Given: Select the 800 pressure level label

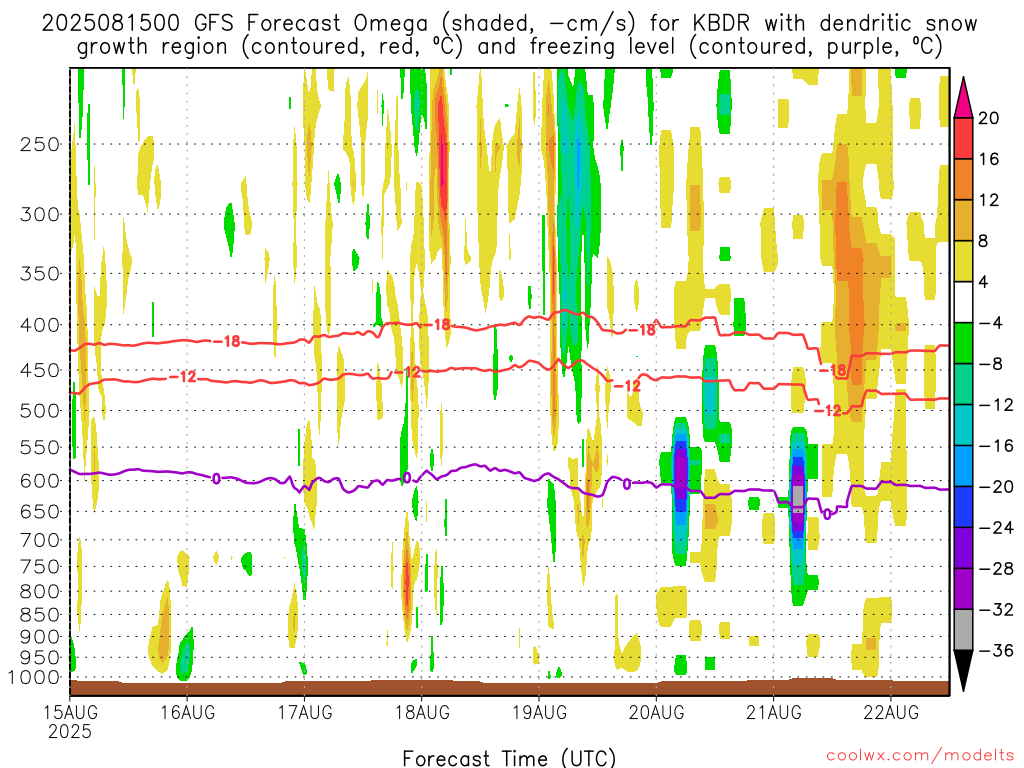Looking at the screenshot, I should pos(39,592).
